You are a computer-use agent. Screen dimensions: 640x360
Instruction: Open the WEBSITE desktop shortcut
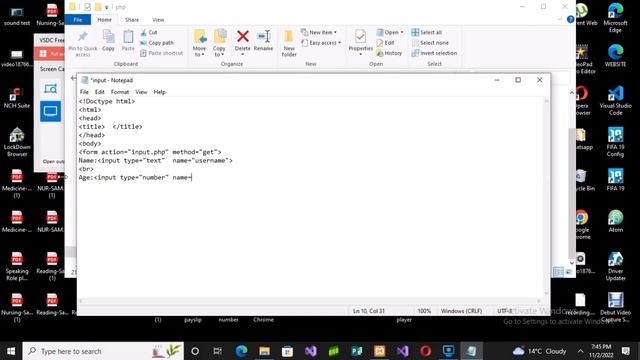pos(615,56)
